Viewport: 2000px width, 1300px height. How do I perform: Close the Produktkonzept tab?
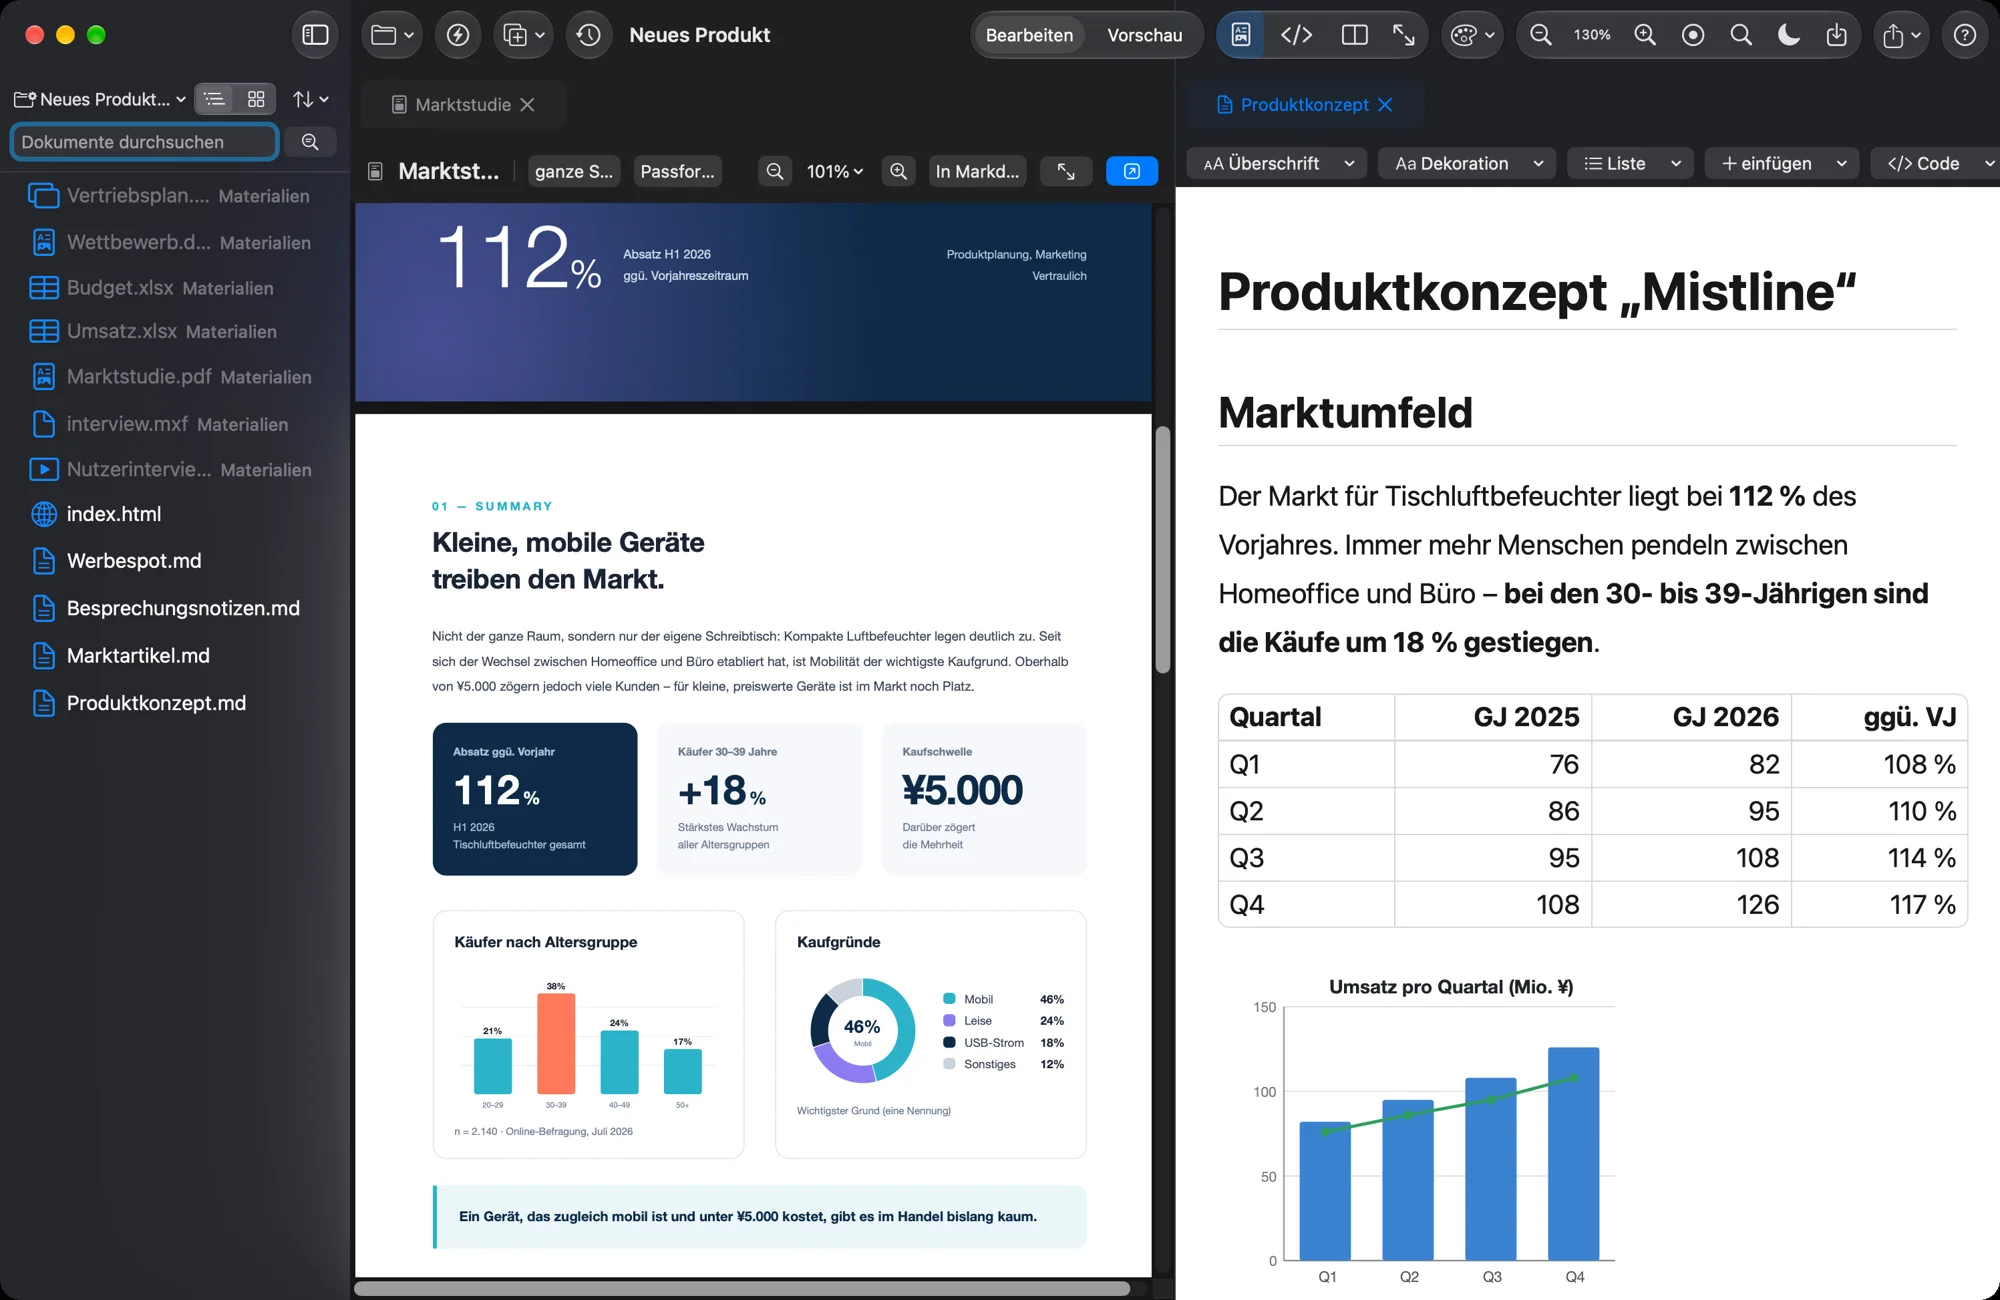pyautogui.click(x=1385, y=105)
